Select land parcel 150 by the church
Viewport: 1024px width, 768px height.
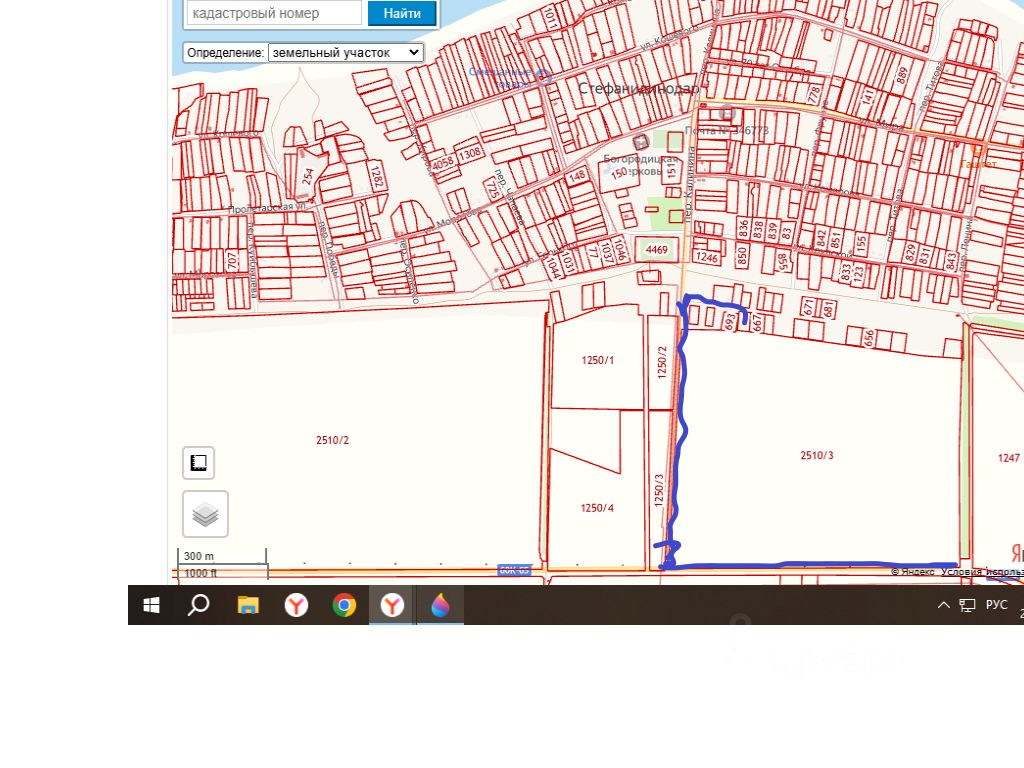click(618, 174)
